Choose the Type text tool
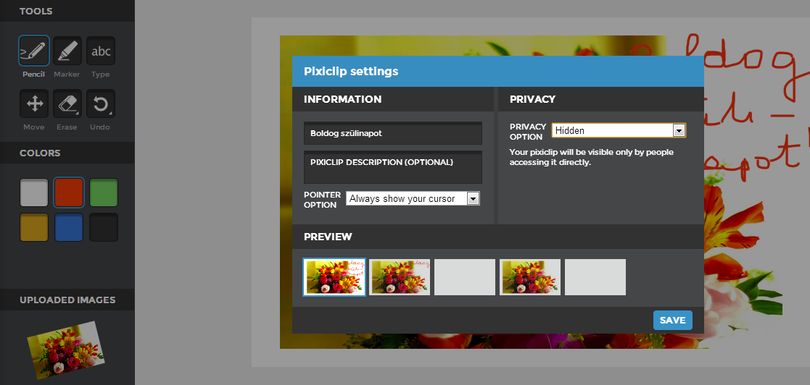 [101, 51]
